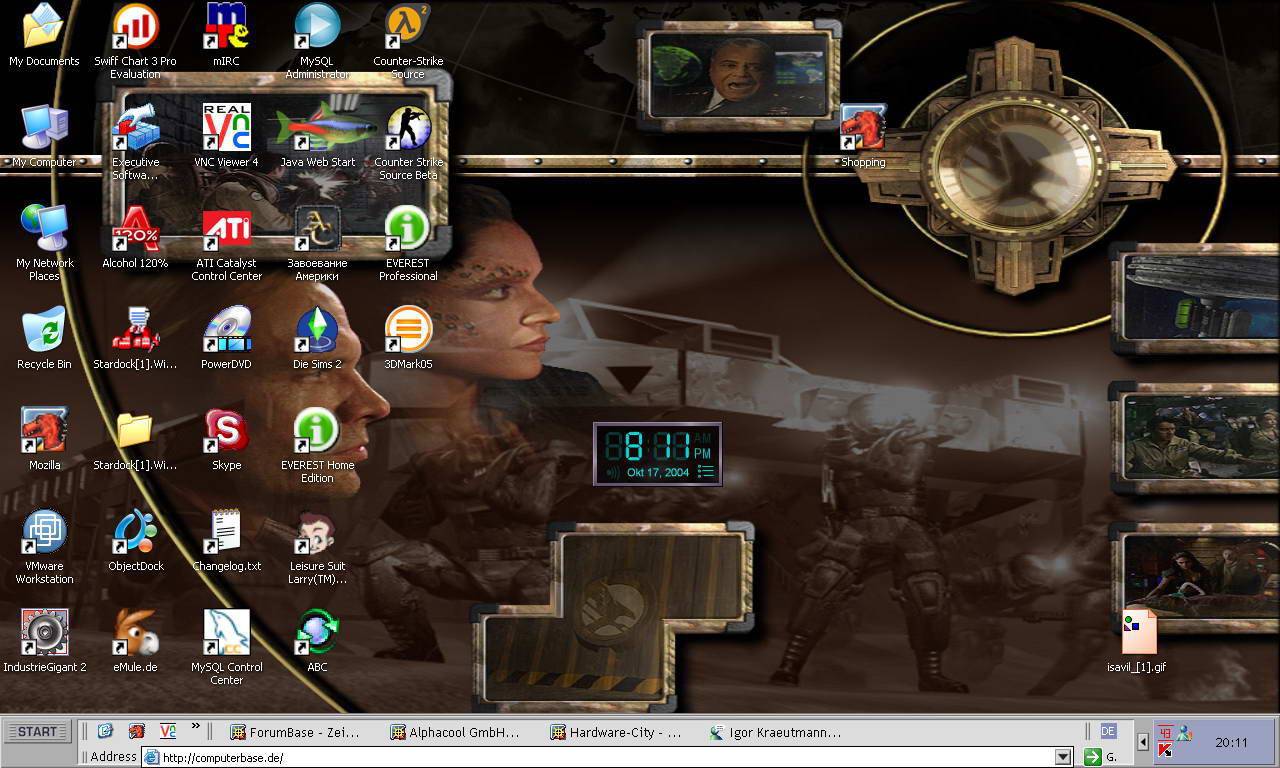
Task: Toggle the clock widget sound icon
Action: coord(612,472)
